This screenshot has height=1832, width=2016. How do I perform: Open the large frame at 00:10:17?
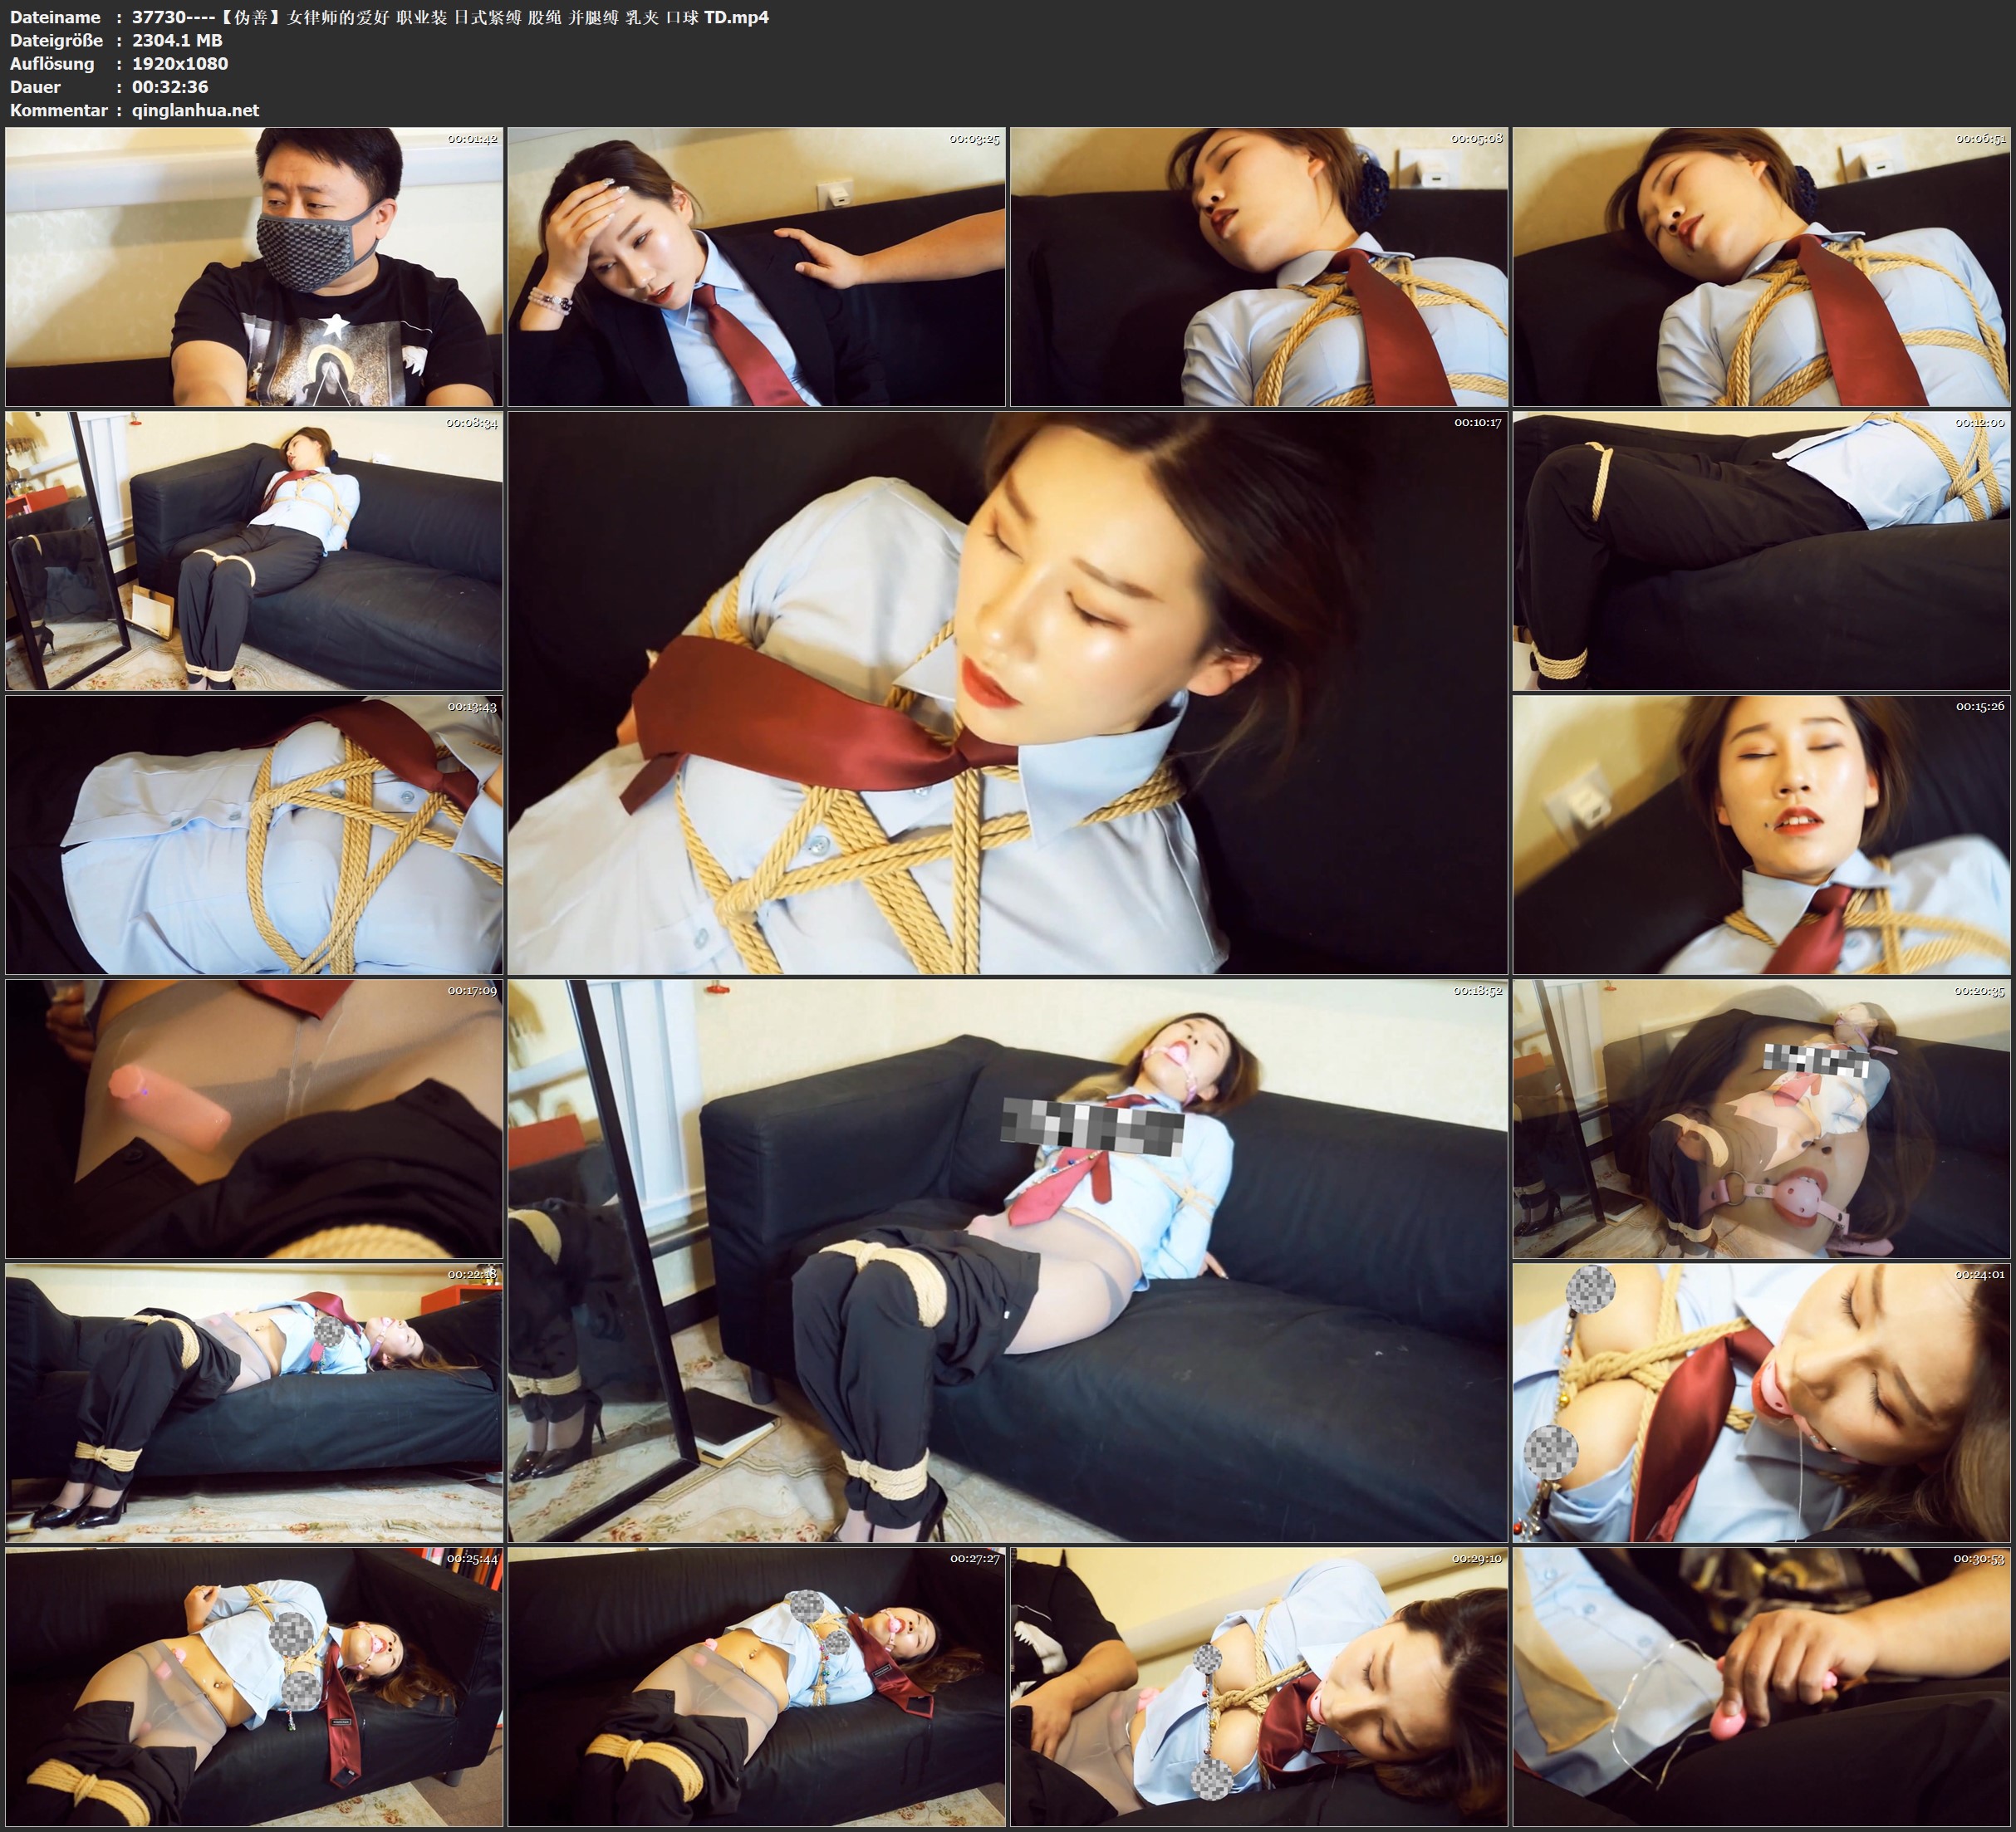(x=1007, y=692)
